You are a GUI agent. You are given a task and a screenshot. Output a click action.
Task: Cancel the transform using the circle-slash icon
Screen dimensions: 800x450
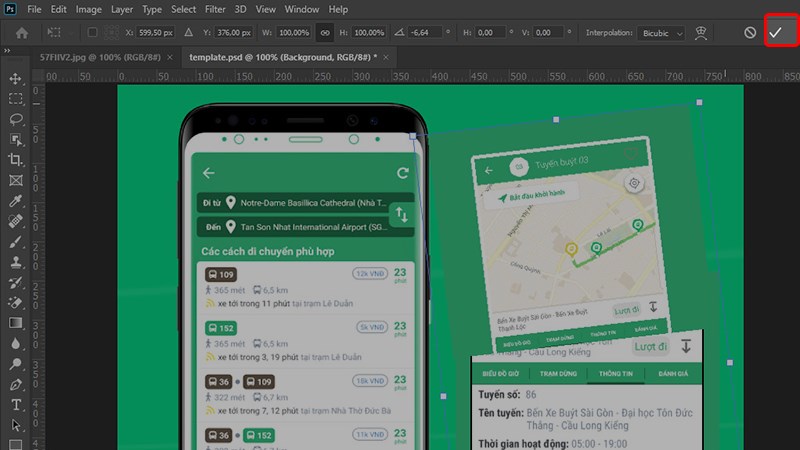click(750, 33)
